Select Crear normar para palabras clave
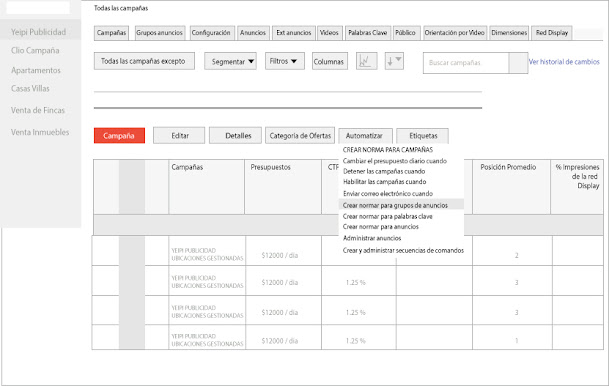609x386 pixels. [387, 216]
